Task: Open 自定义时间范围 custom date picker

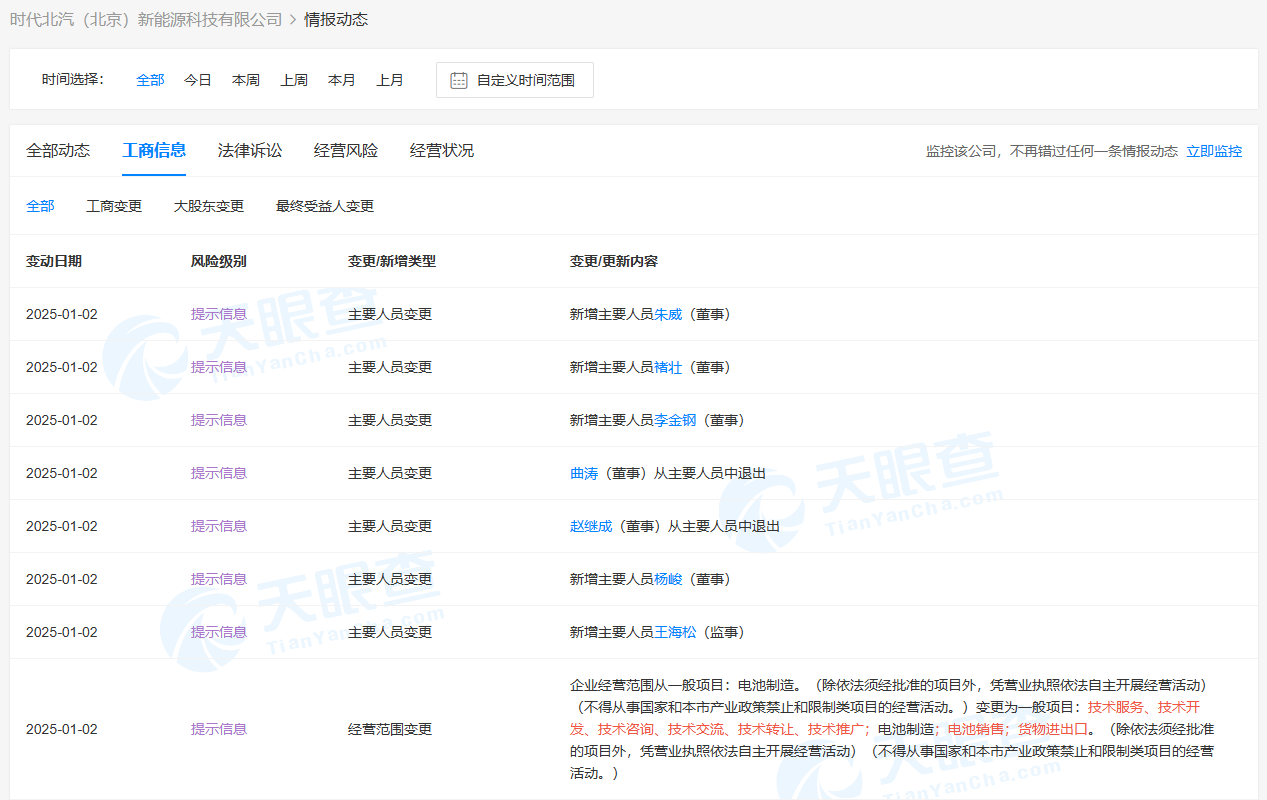Action: pos(515,80)
